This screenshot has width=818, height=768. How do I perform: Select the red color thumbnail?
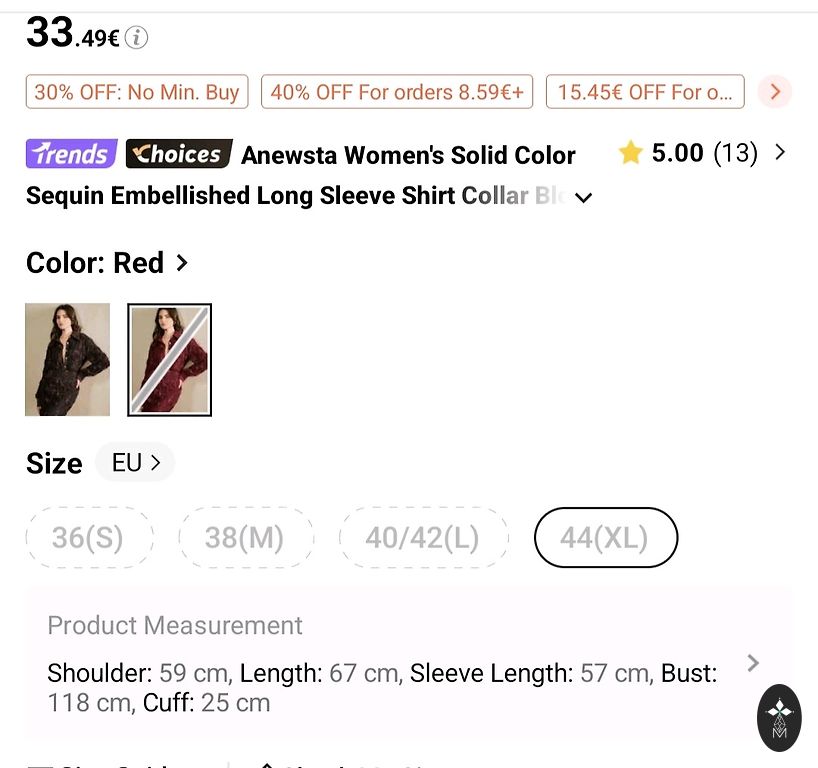pyautogui.click(x=169, y=359)
